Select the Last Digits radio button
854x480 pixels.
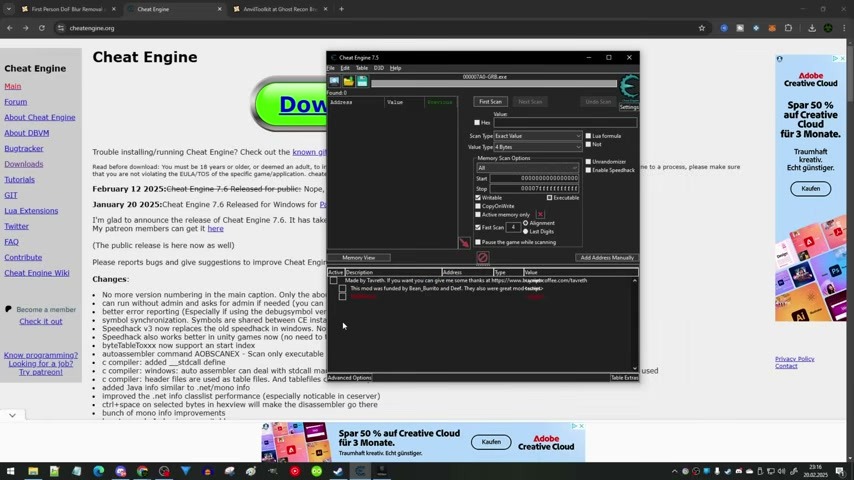526,232
